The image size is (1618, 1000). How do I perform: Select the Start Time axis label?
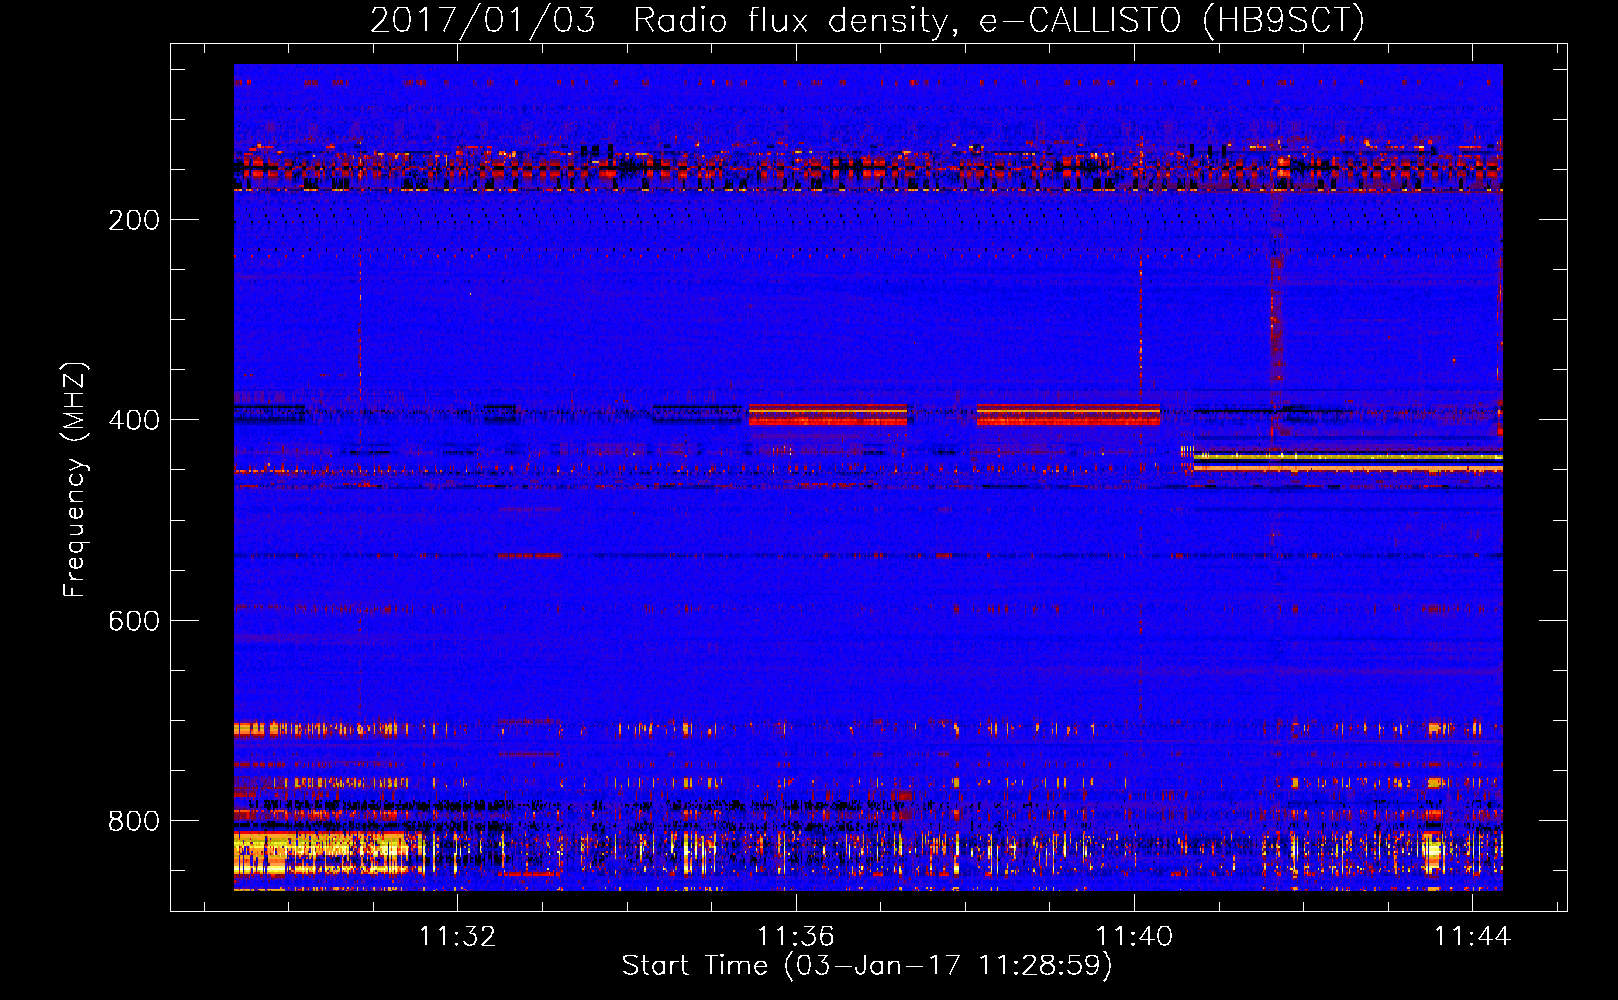pyautogui.click(x=867, y=966)
